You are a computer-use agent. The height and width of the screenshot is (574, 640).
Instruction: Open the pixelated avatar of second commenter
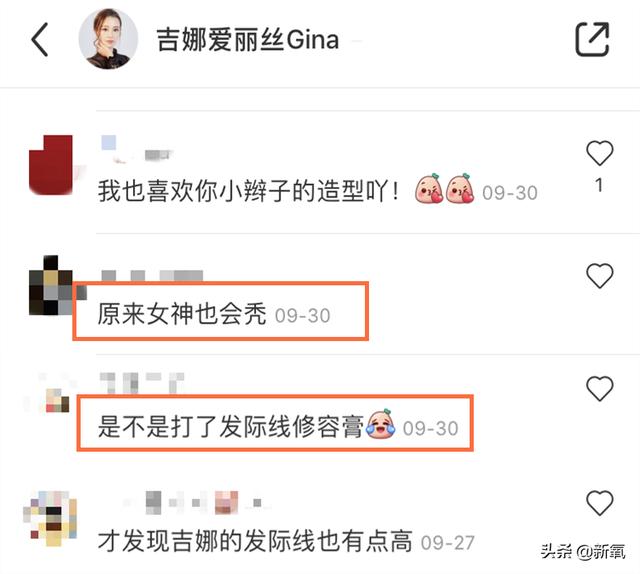51,285
